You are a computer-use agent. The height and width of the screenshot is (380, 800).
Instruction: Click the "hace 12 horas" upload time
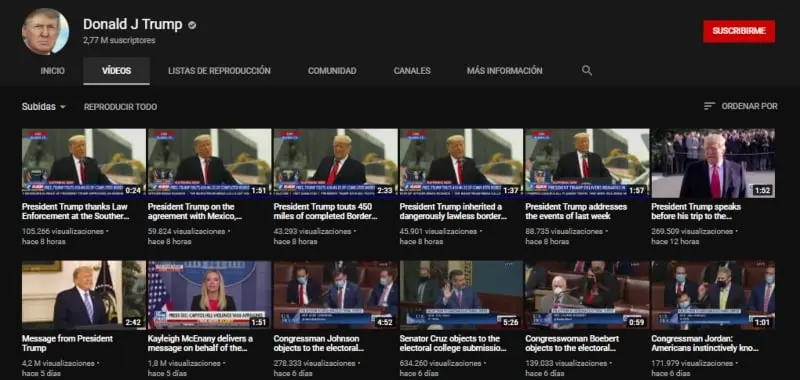coord(675,242)
